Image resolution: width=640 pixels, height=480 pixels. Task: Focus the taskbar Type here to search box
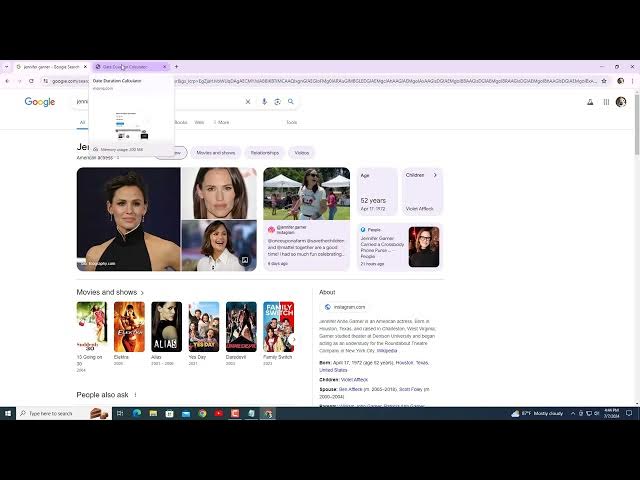point(63,413)
